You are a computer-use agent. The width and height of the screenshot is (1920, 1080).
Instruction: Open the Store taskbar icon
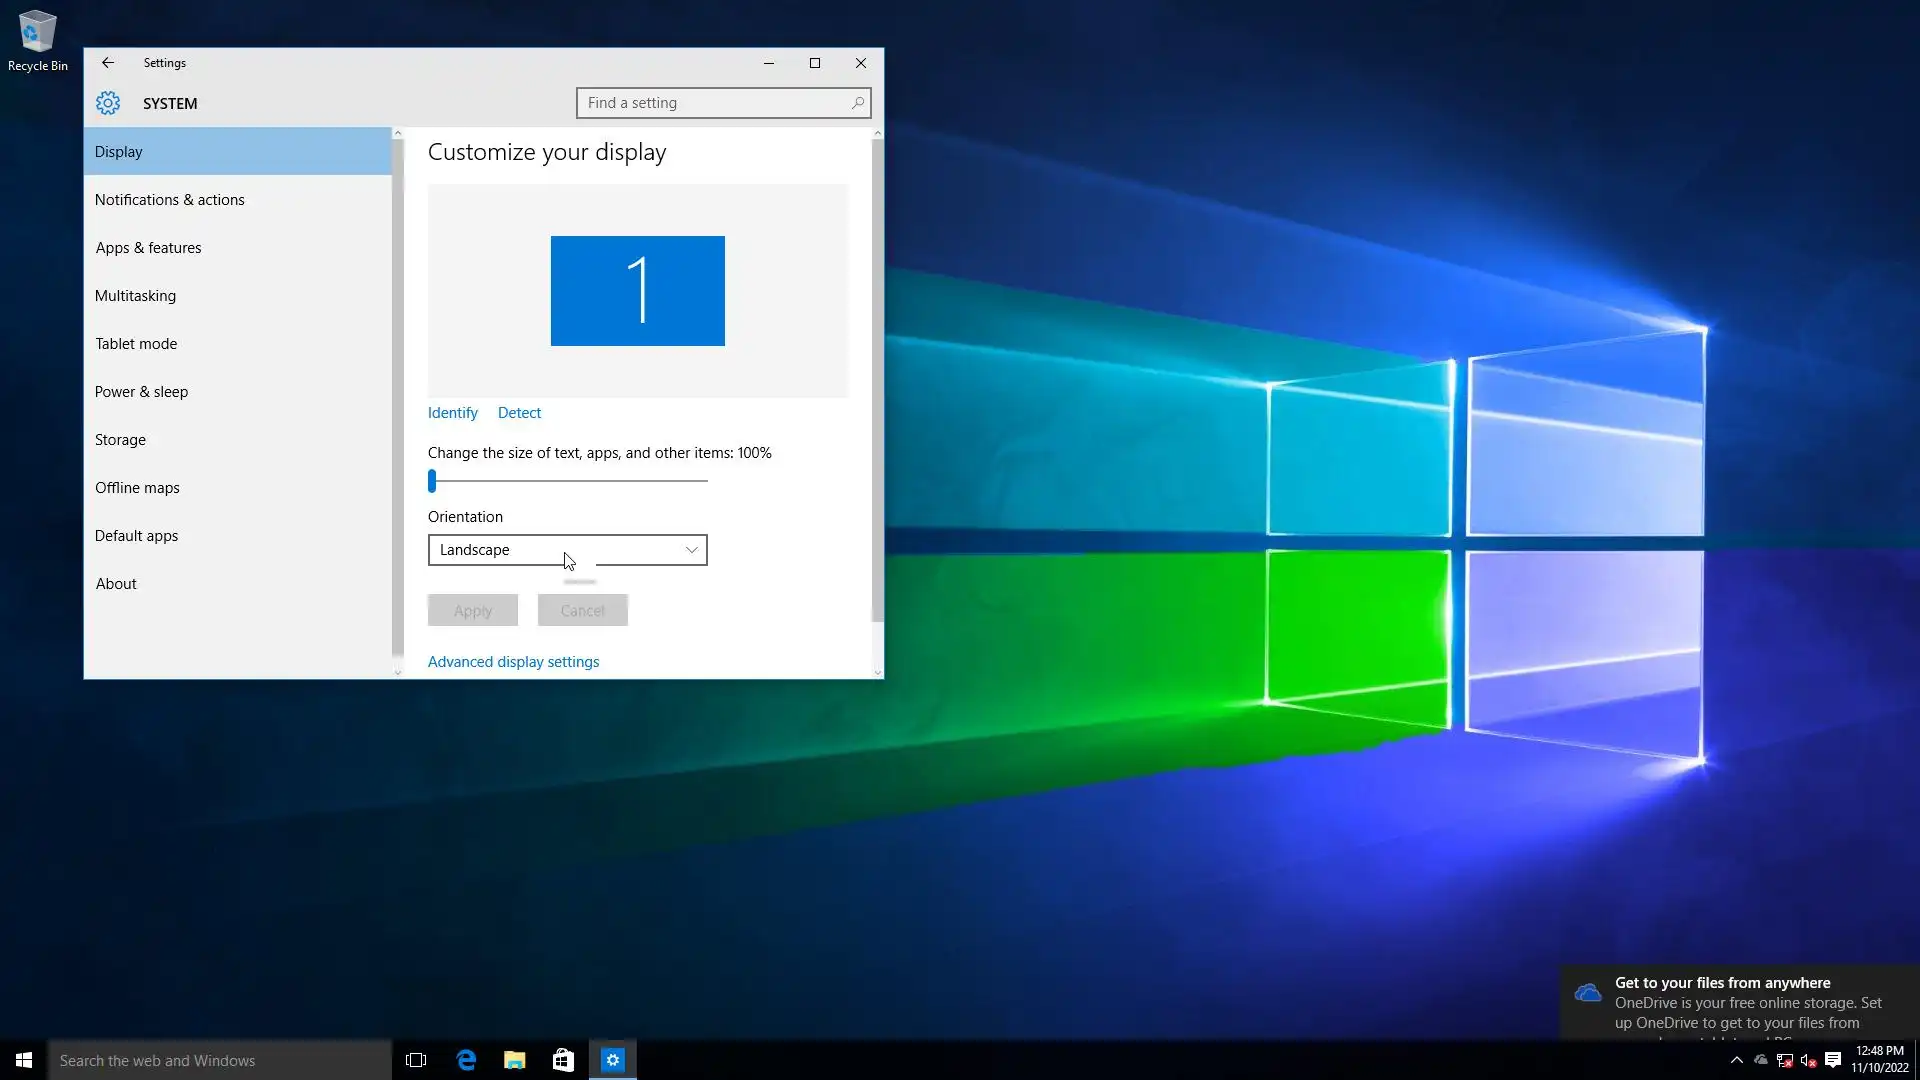pos(563,1060)
